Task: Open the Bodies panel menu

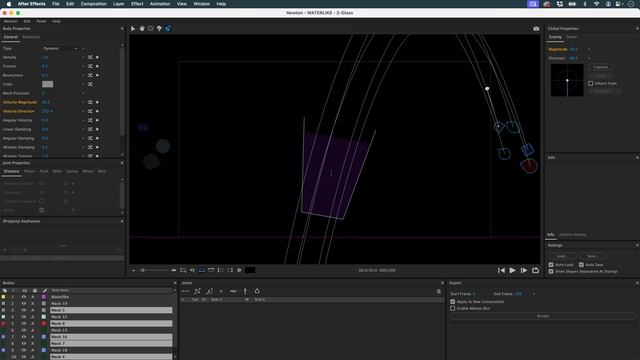Action: pos(175,283)
